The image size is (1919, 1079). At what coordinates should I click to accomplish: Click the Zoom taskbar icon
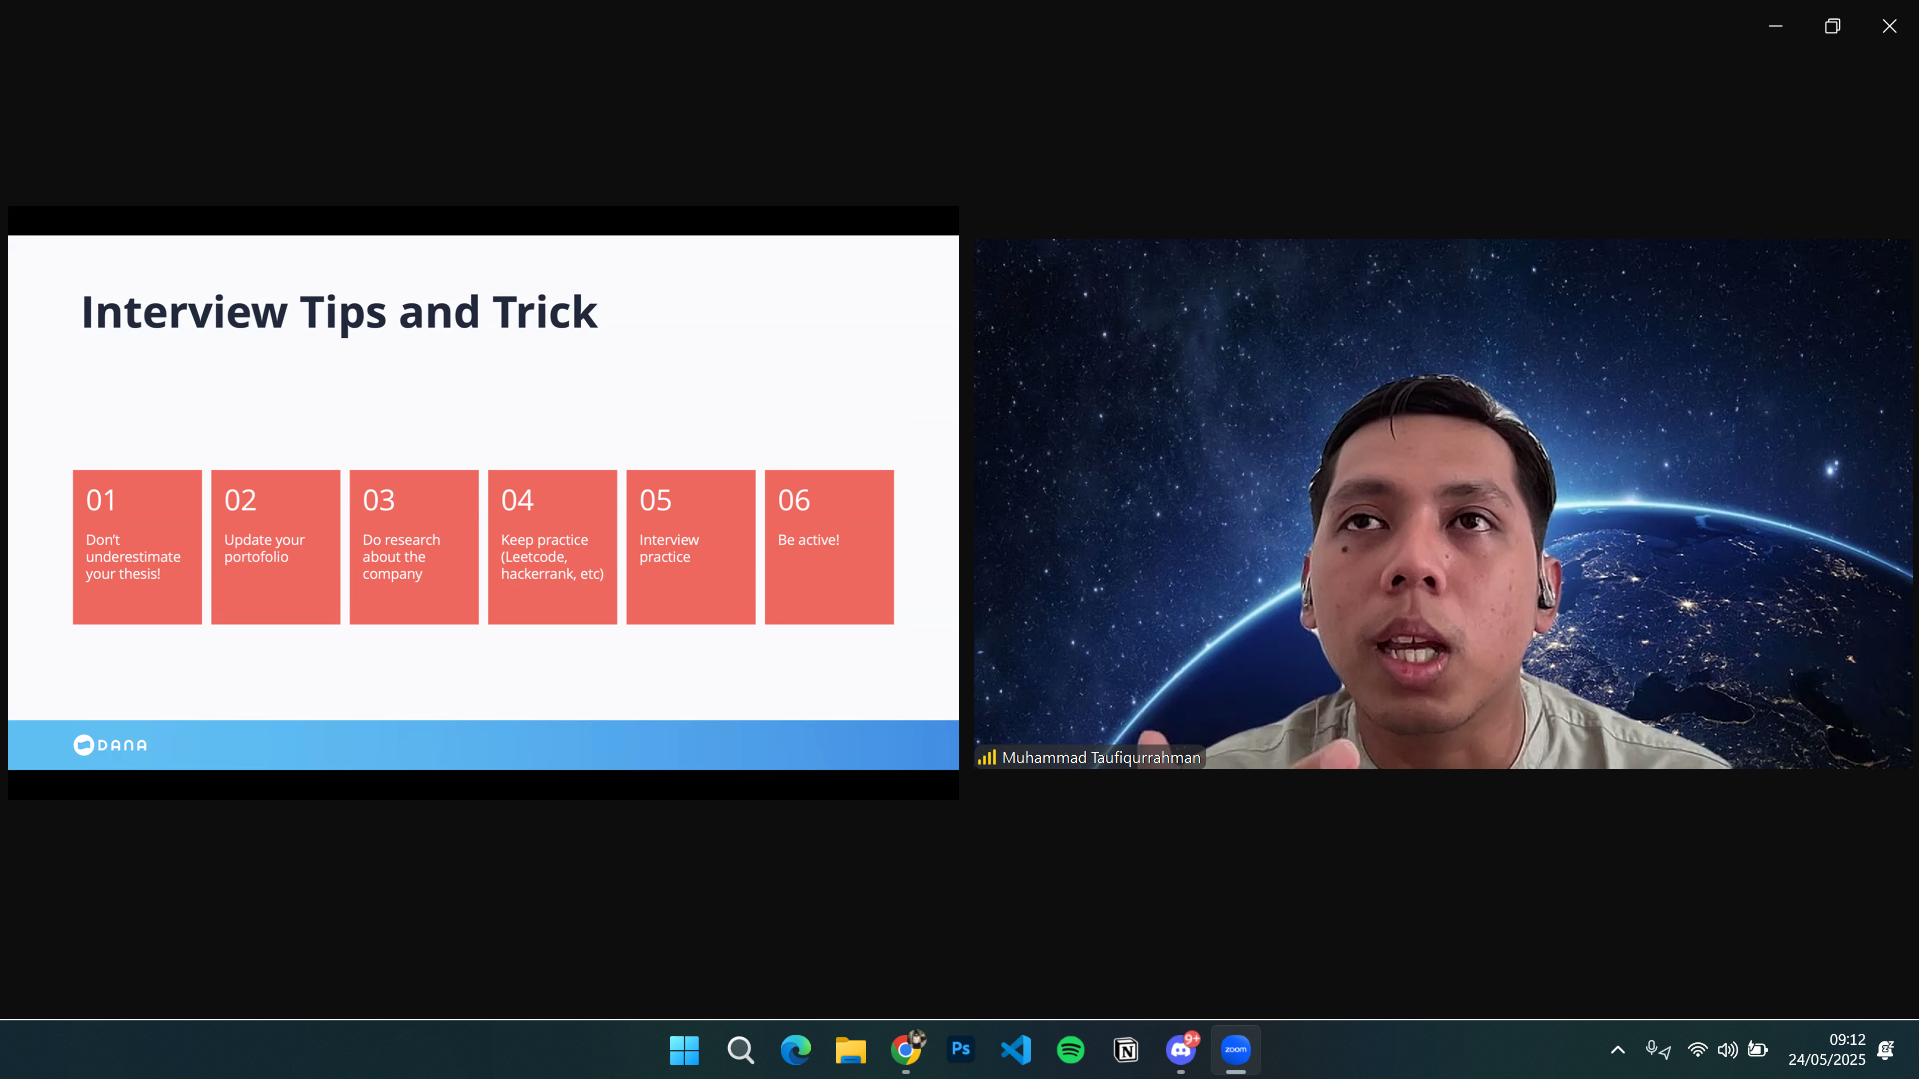tap(1236, 1050)
